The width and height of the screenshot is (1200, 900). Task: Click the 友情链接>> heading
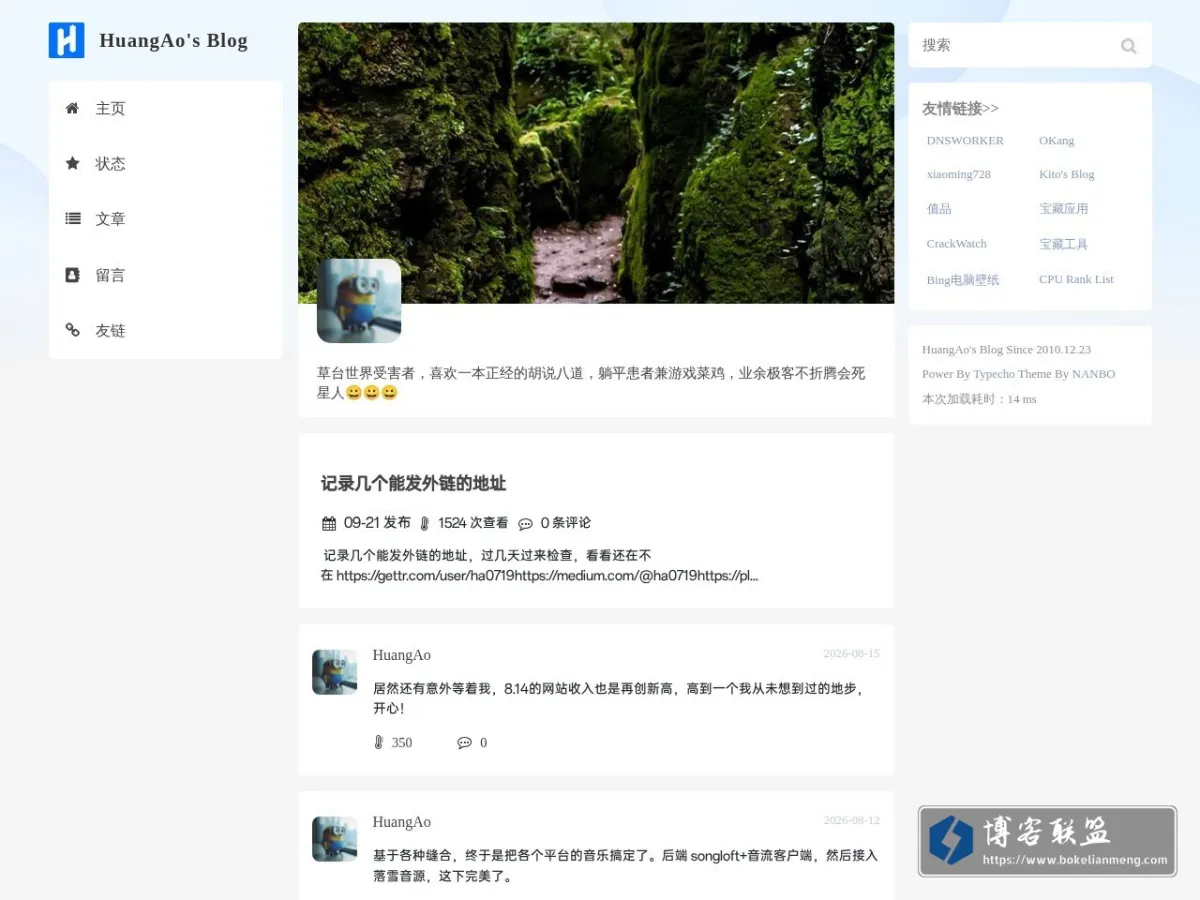[960, 108]
